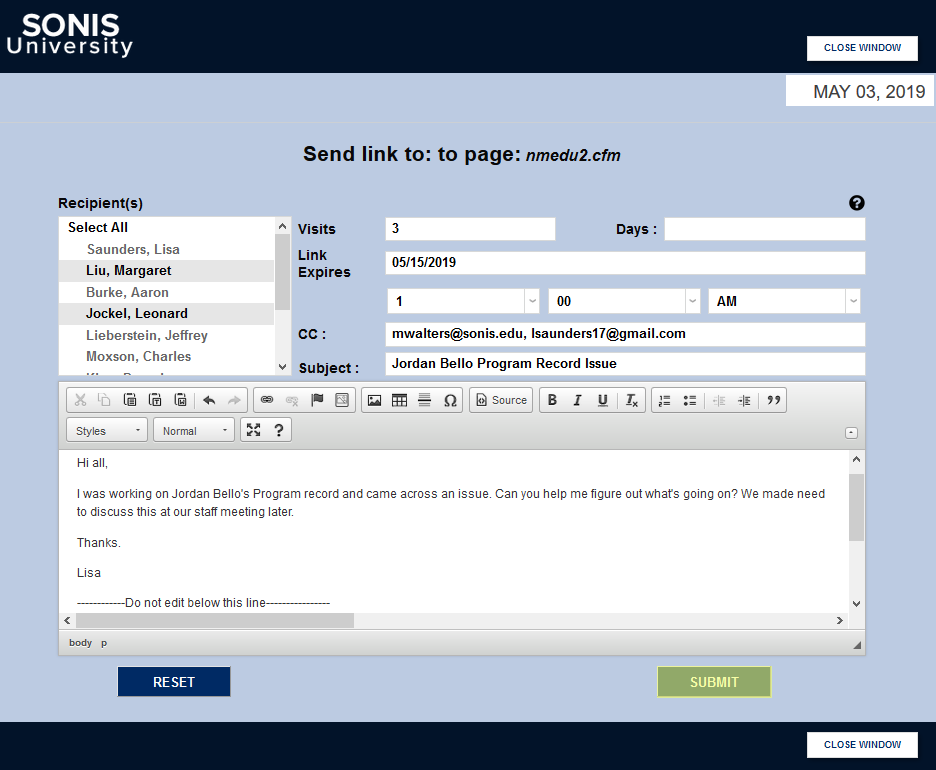
Task: Insert an image using the Image icon
Action: [x=374, y=400]
